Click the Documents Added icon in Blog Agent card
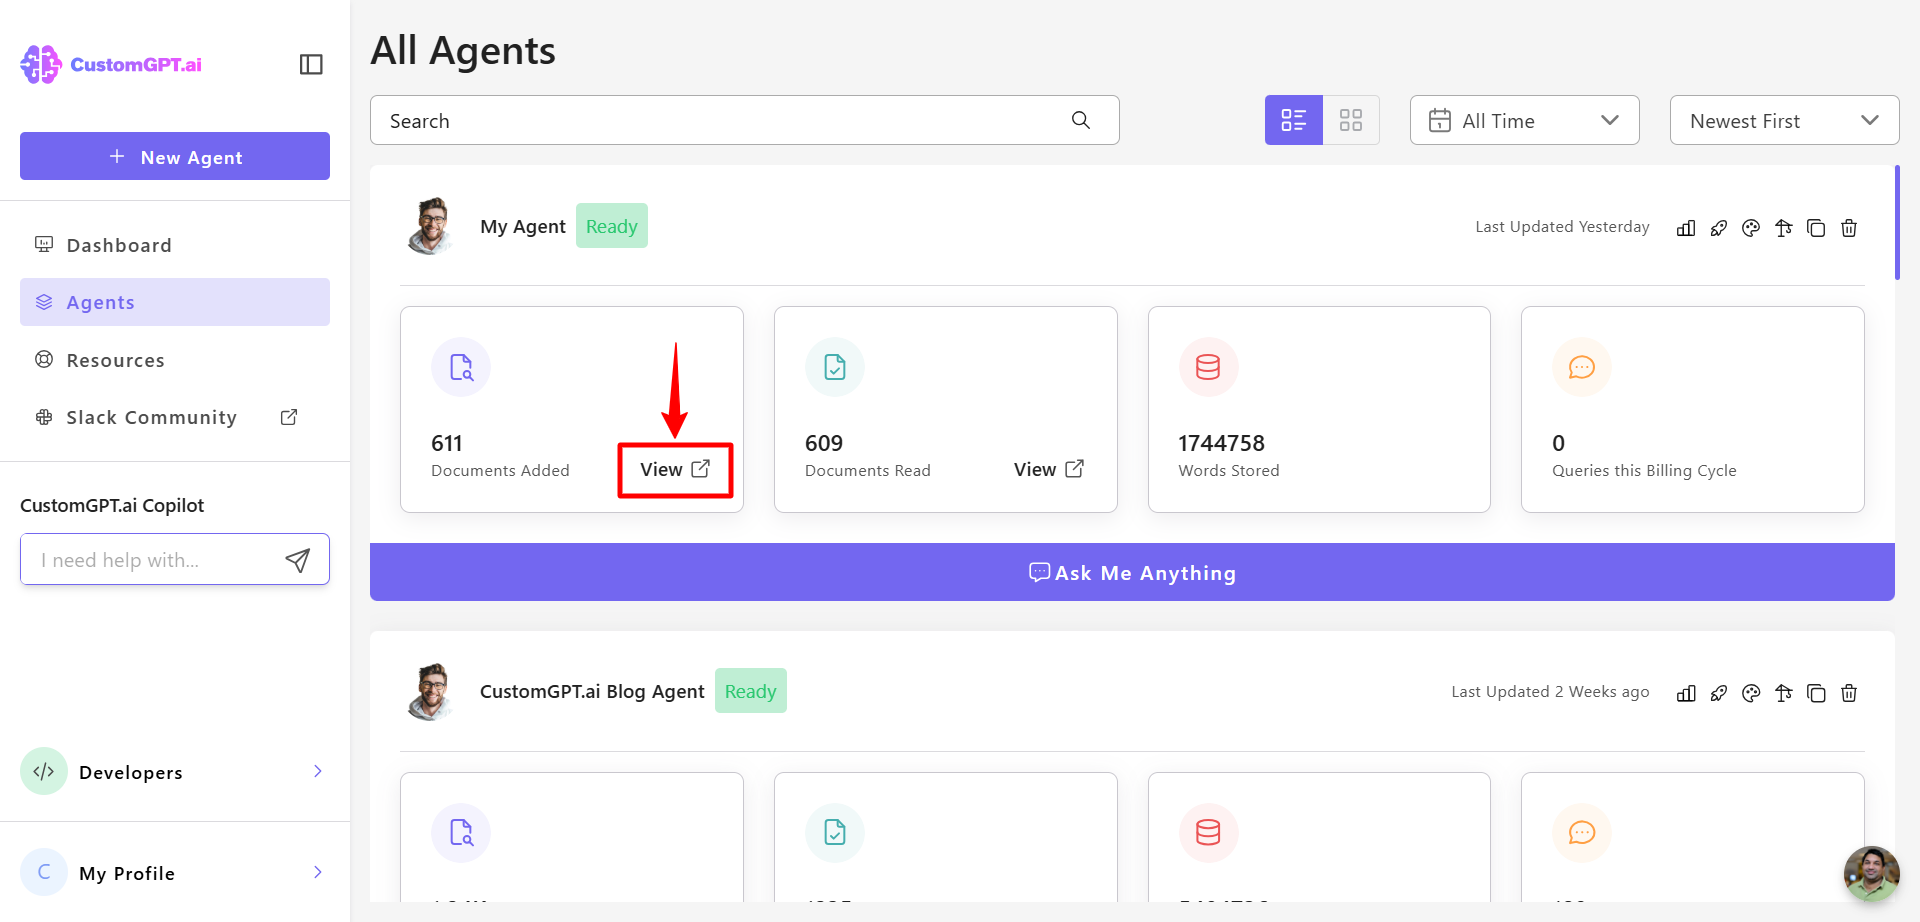The height and width of the screenshot is (922, 1920). (x=461, y=833)
